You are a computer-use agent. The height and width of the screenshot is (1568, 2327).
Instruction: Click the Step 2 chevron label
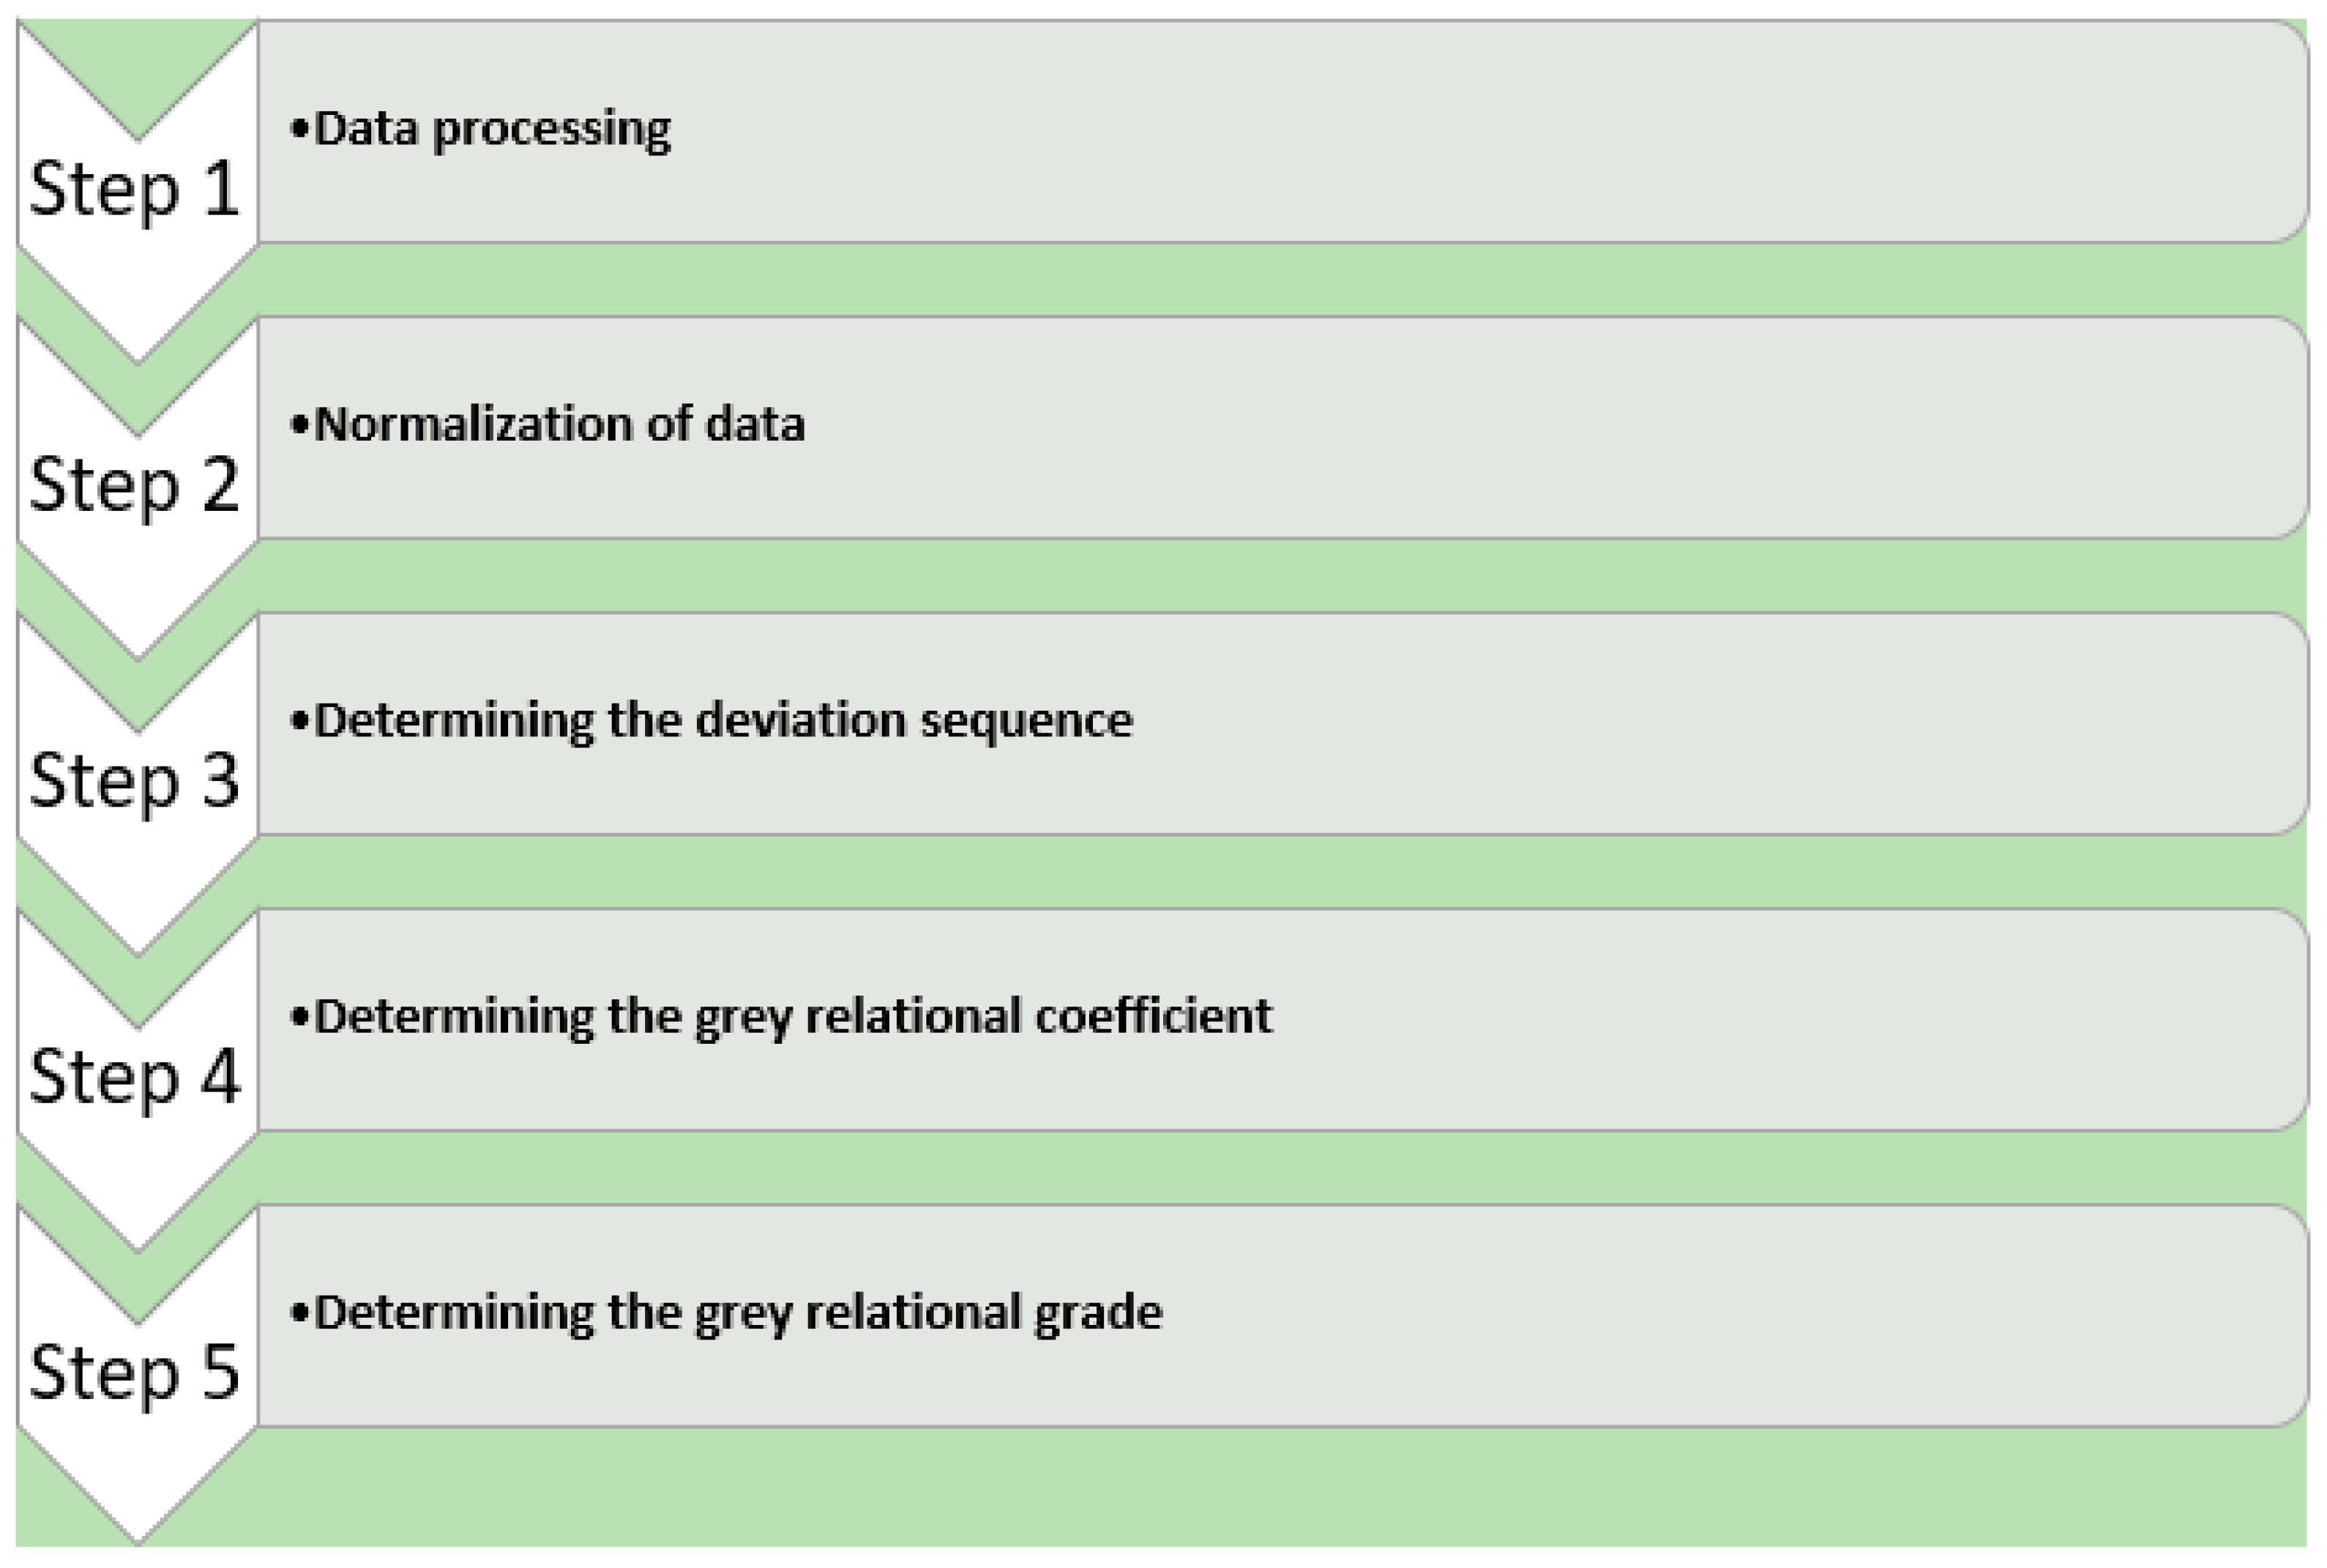[x=135, y=484]
